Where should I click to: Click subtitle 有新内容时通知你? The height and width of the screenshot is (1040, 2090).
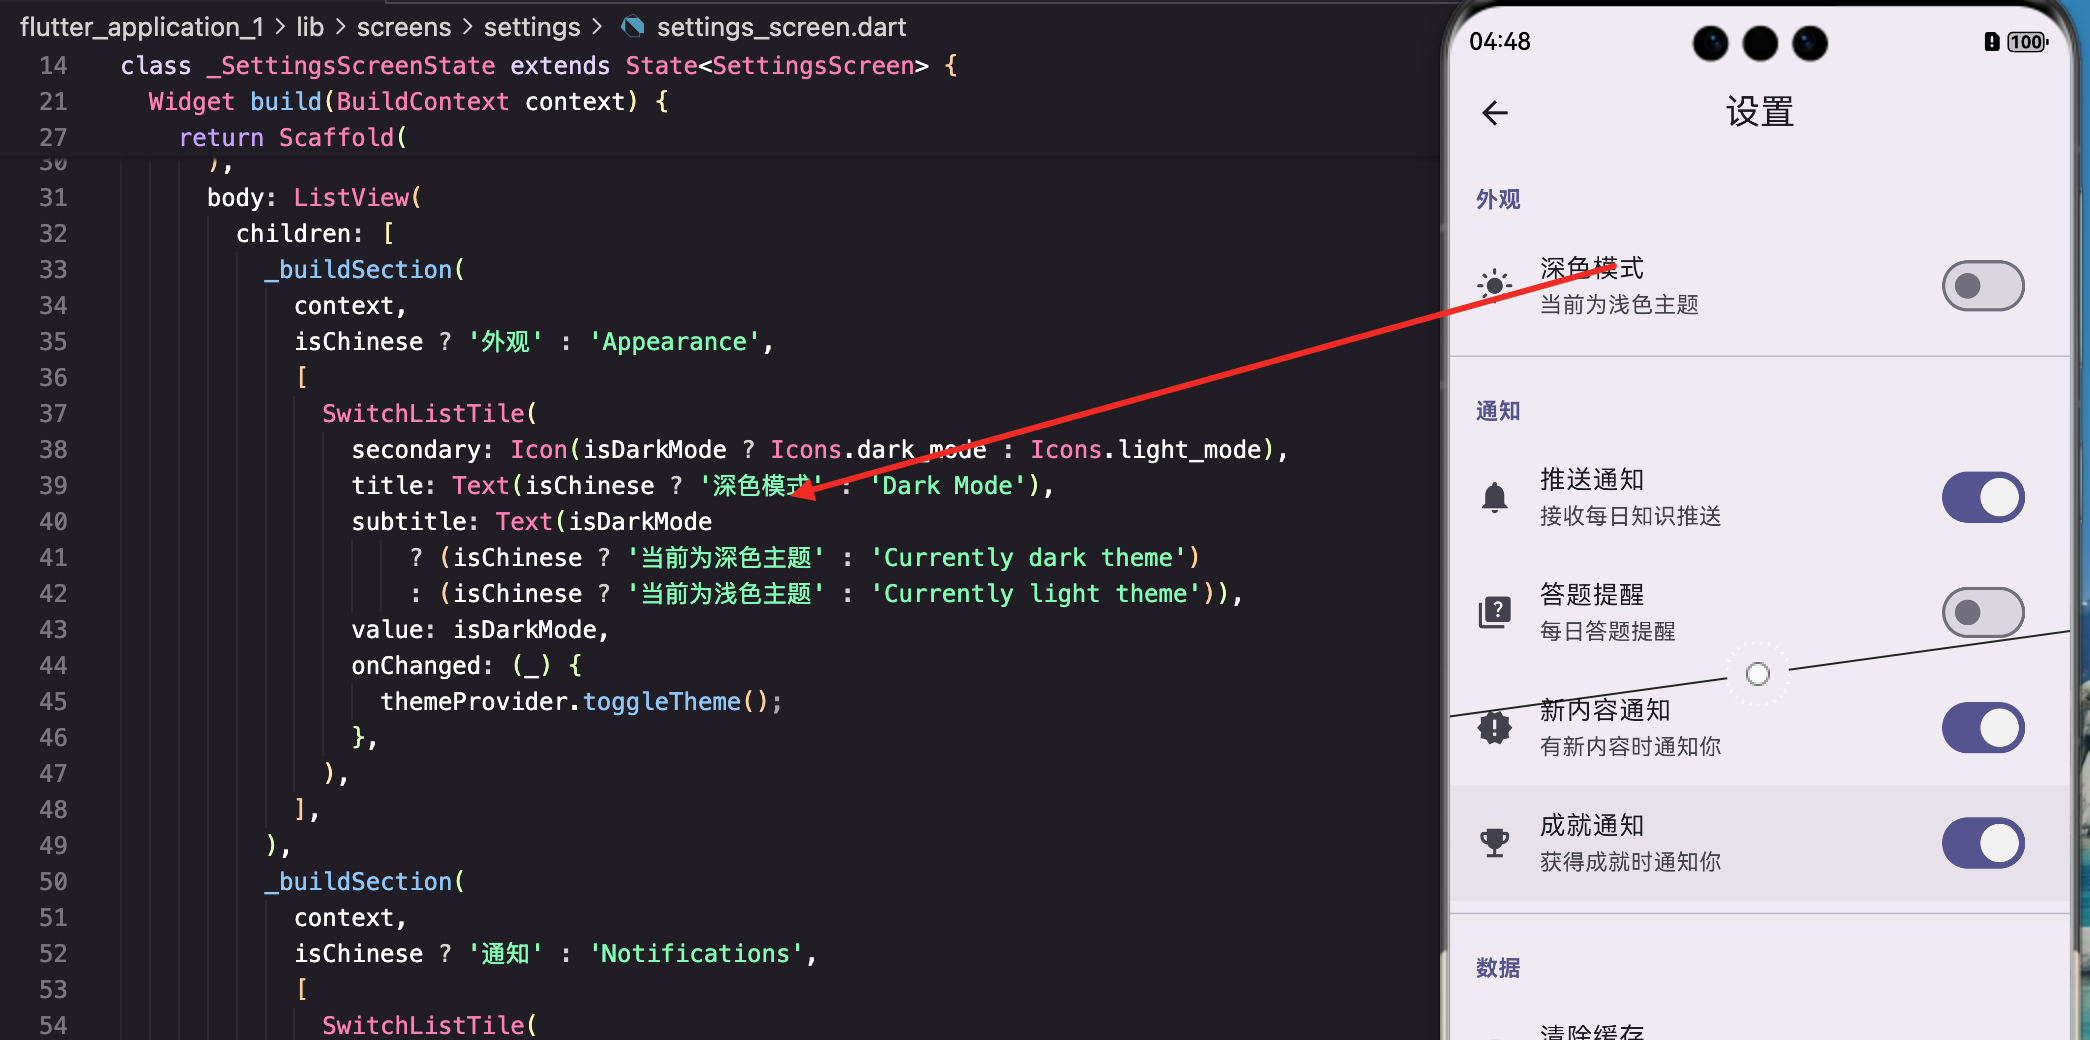(x=1630, y=746)
